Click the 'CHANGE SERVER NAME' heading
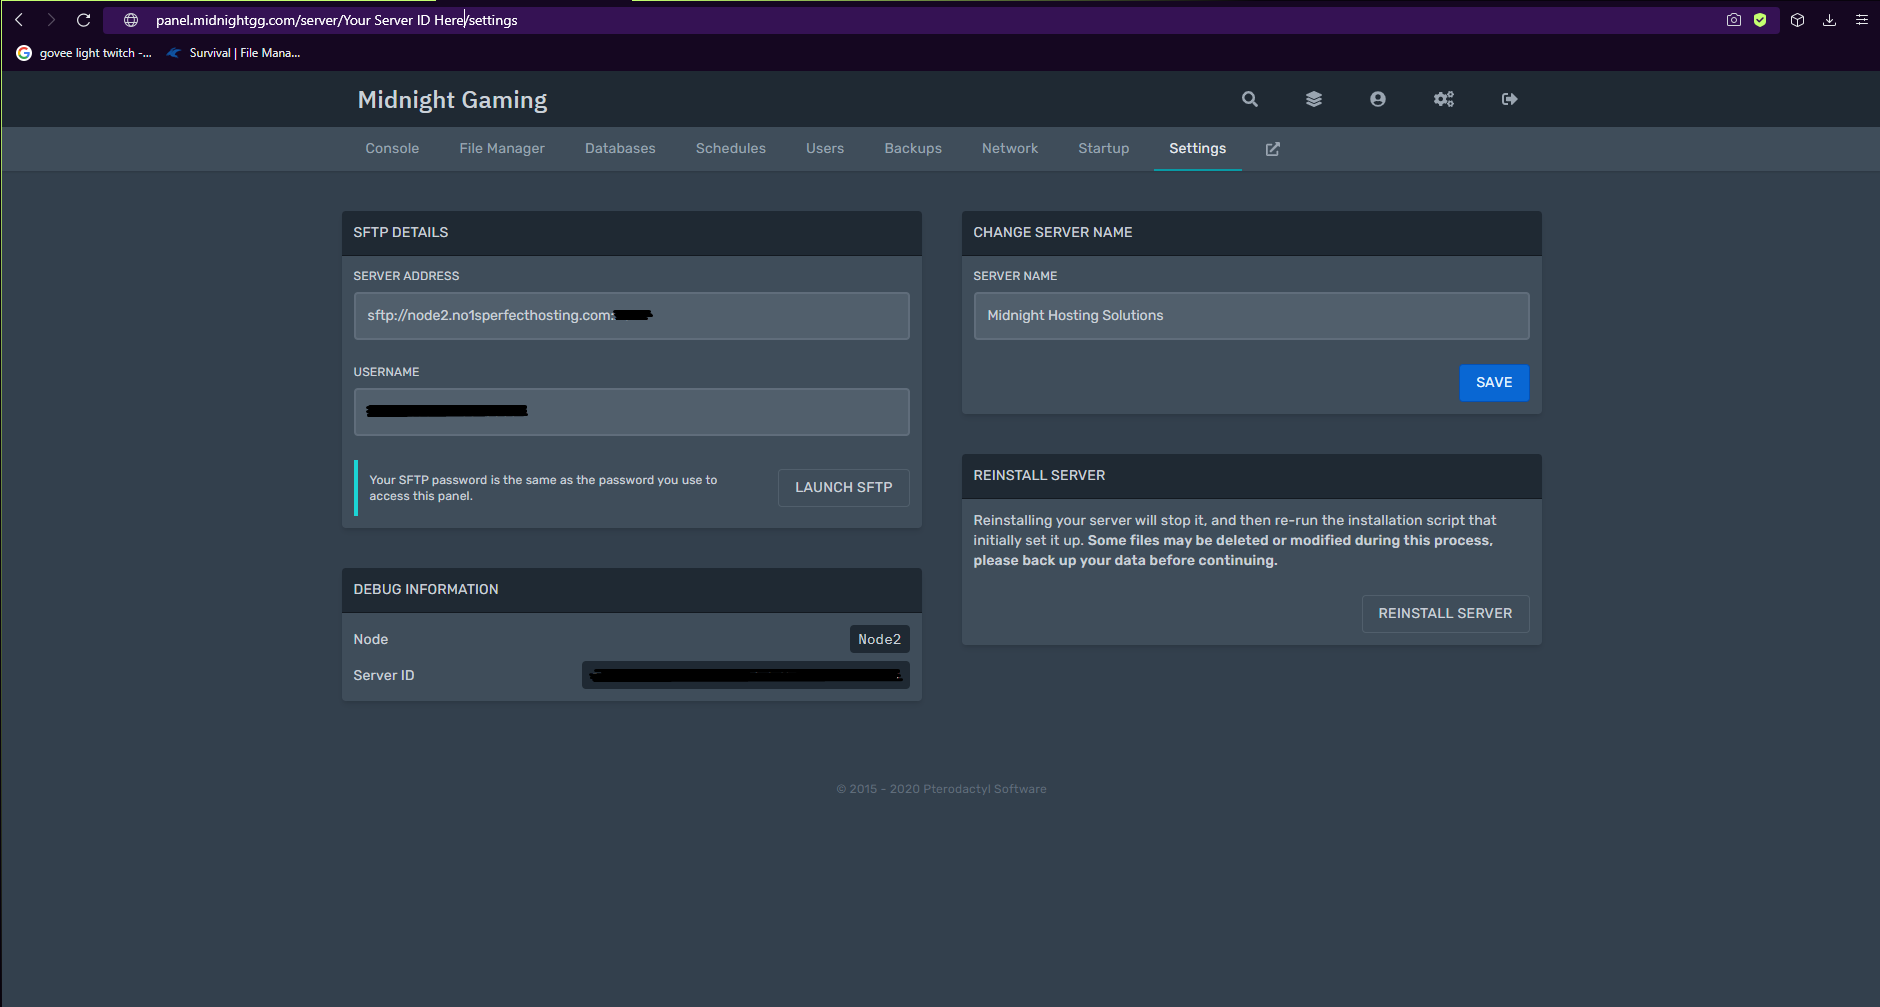Viewport: 1880px width, 1007px height. 1052,233
